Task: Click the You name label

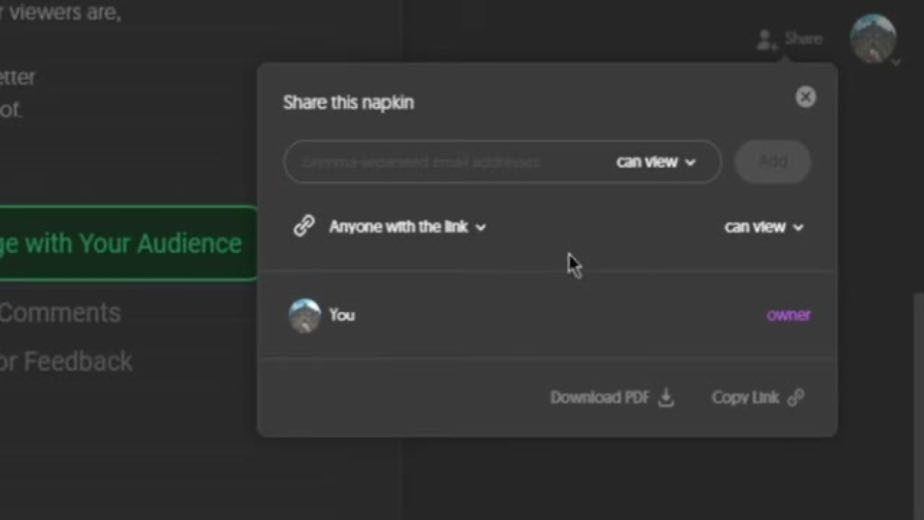Action: click(342, 315)
